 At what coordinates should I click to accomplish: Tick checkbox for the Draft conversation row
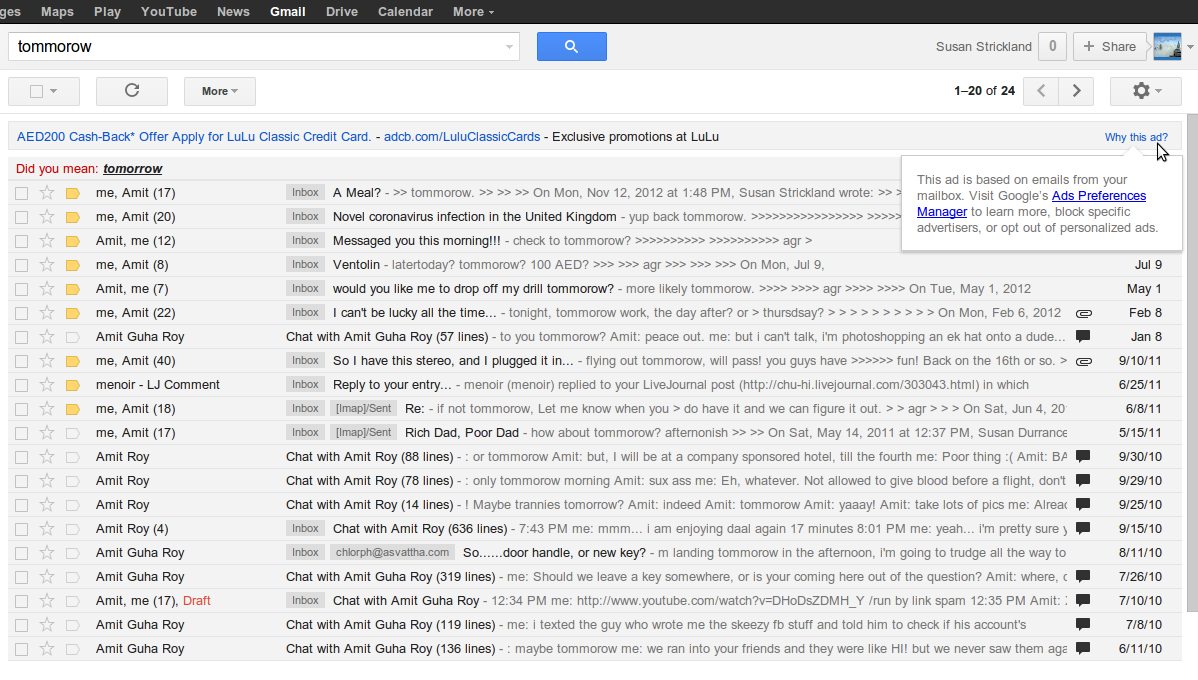pyautogui.click(x=21, y=601)
